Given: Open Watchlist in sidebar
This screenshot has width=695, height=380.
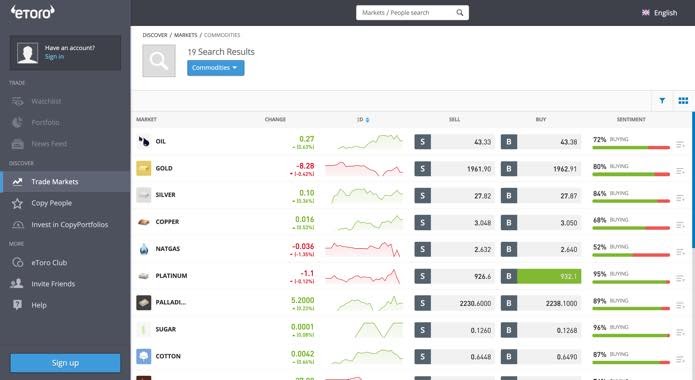Looking at the screenshot, I should click(46, 102).
